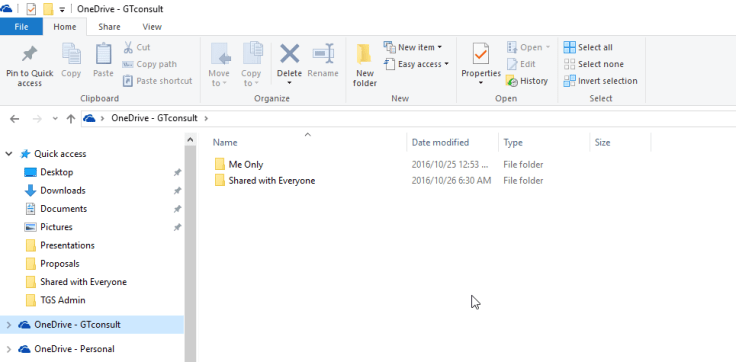
Task: Select OneDrive - Personal in sidebar
Action: [x=74, y=349]
